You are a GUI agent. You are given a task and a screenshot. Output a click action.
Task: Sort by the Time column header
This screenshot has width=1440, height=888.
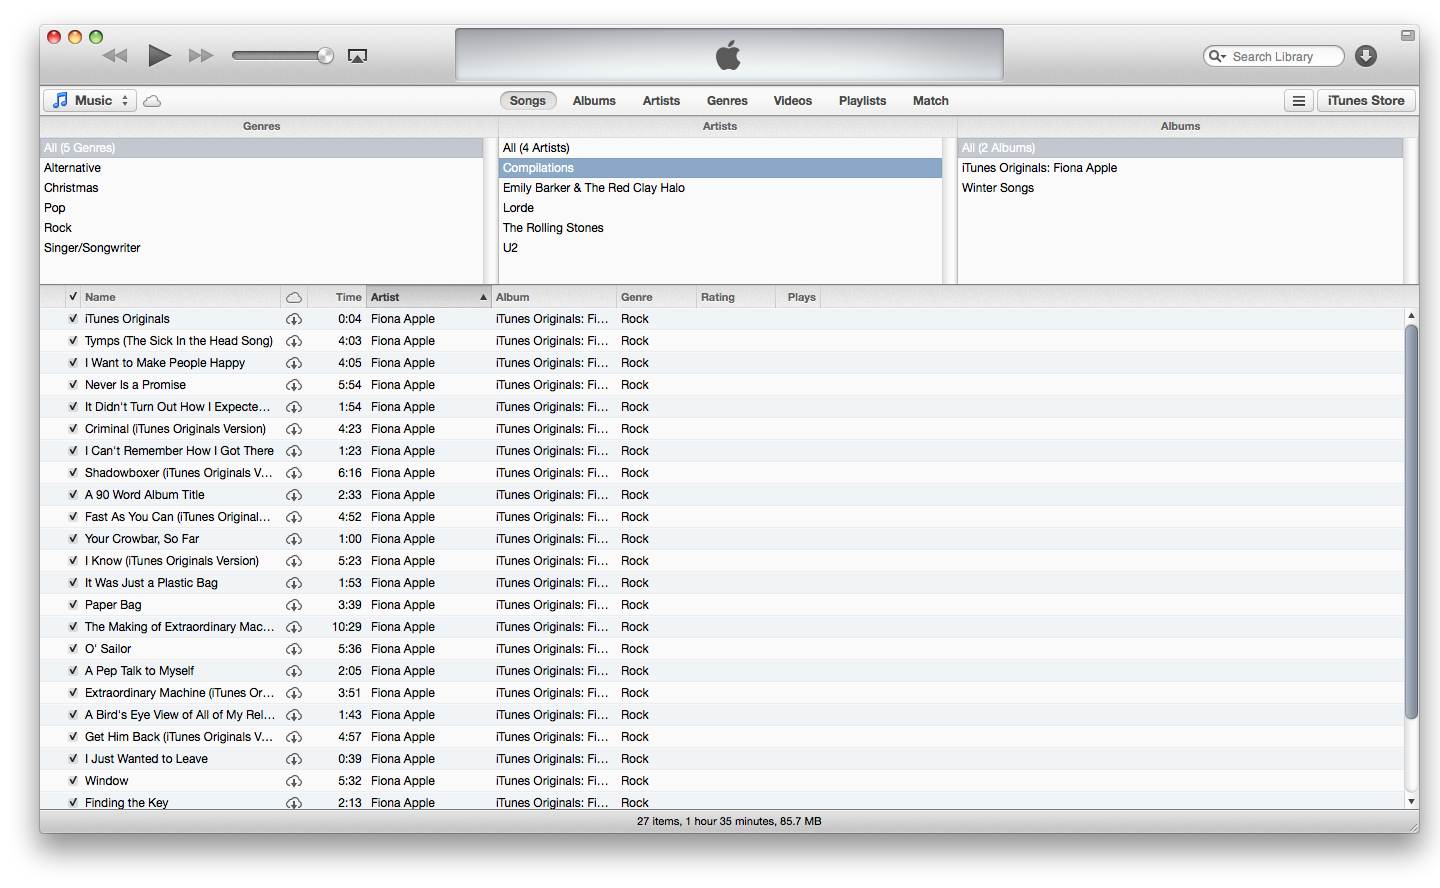click(x=337, y=297)
